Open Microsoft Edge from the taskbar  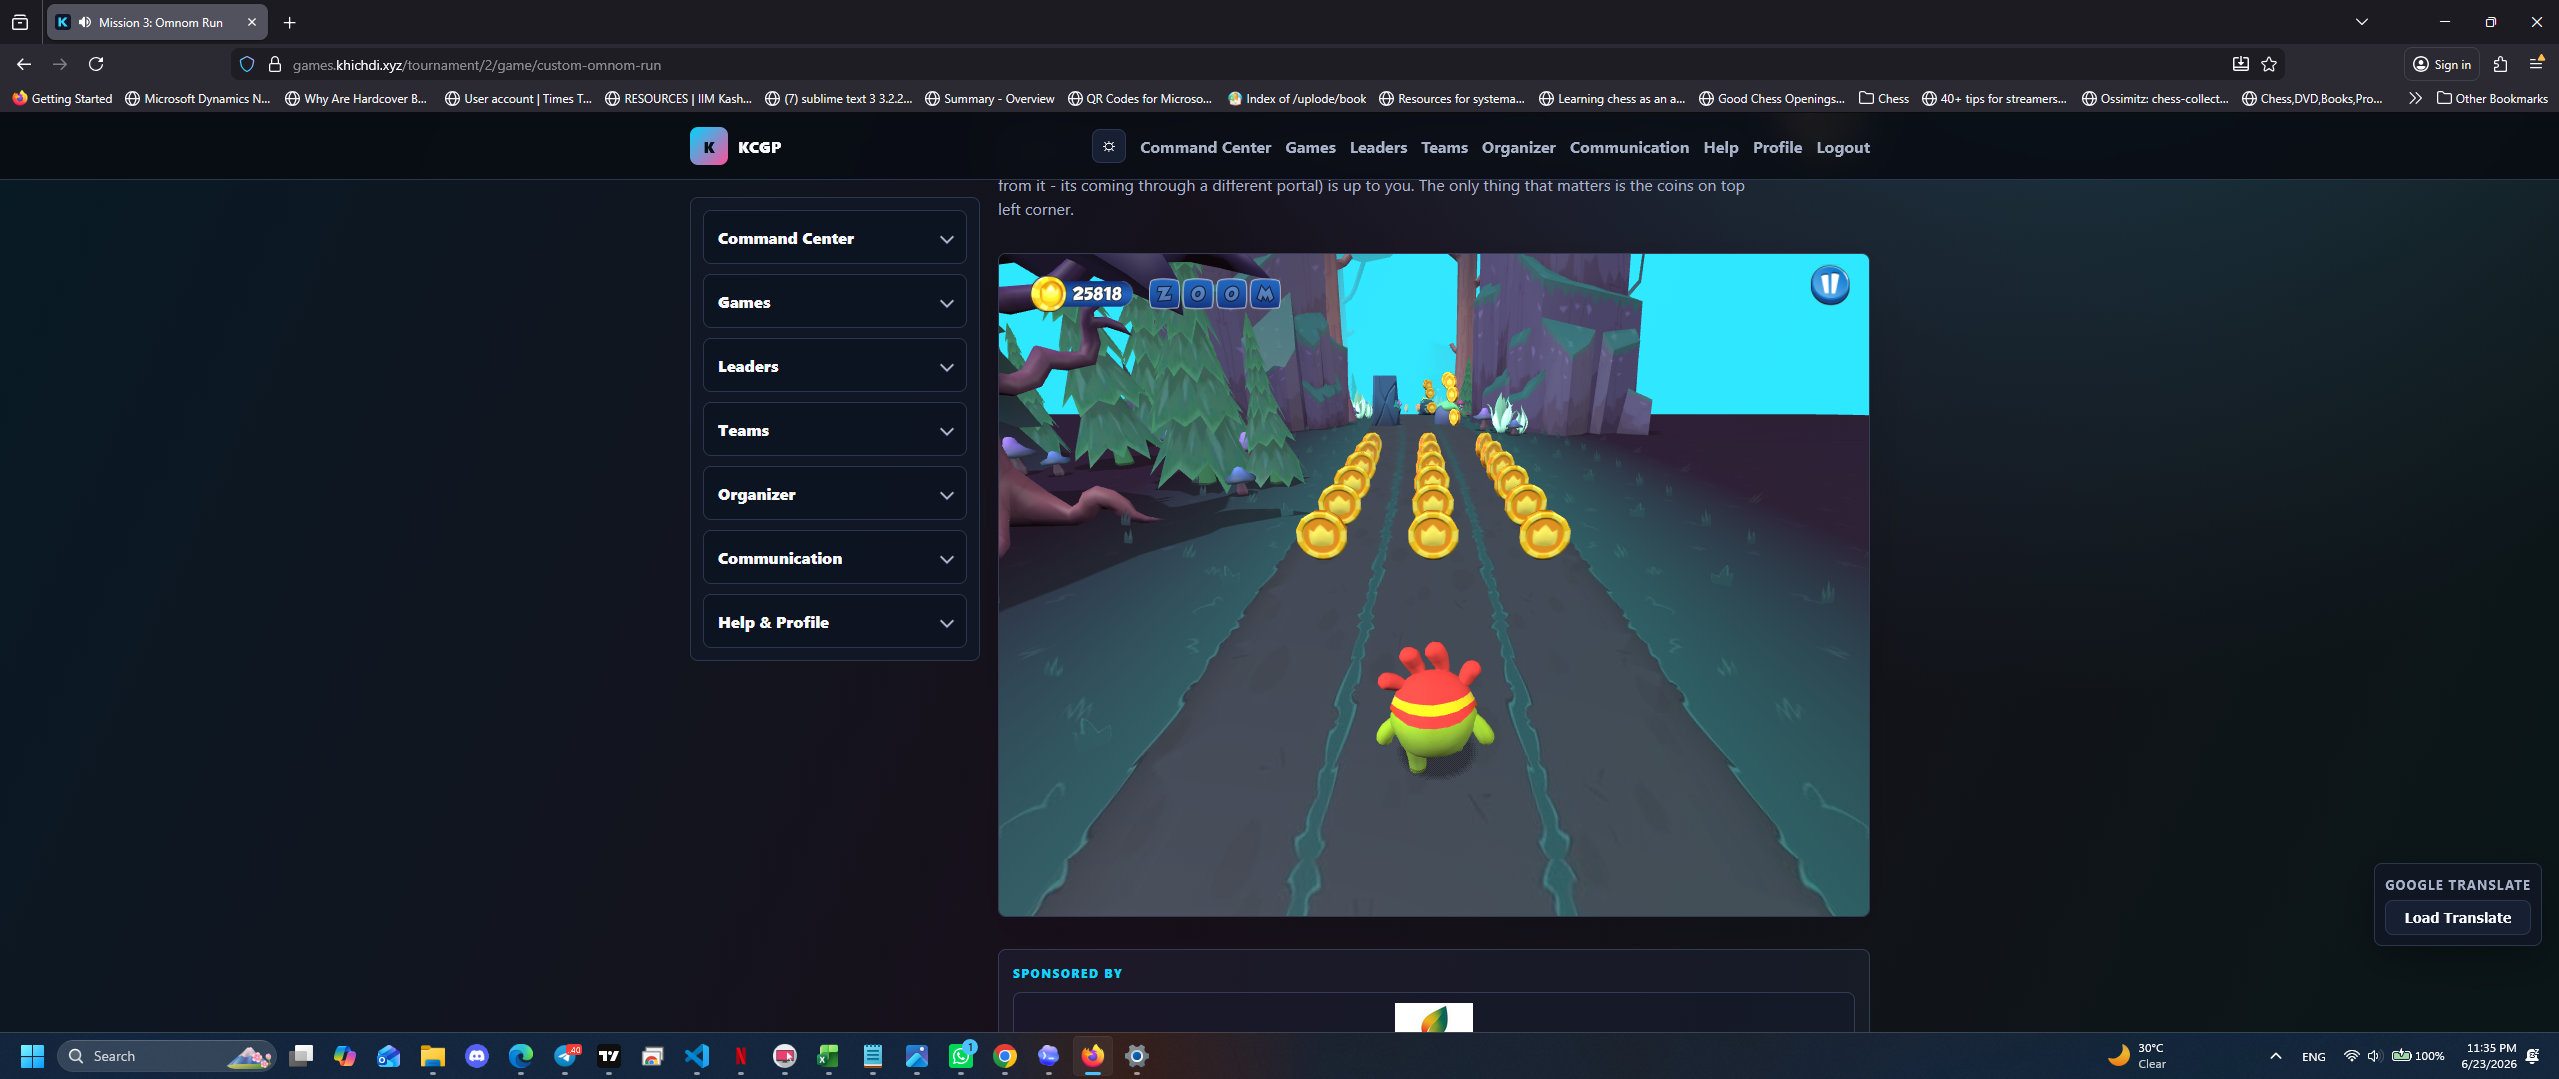coord(521,1056)
